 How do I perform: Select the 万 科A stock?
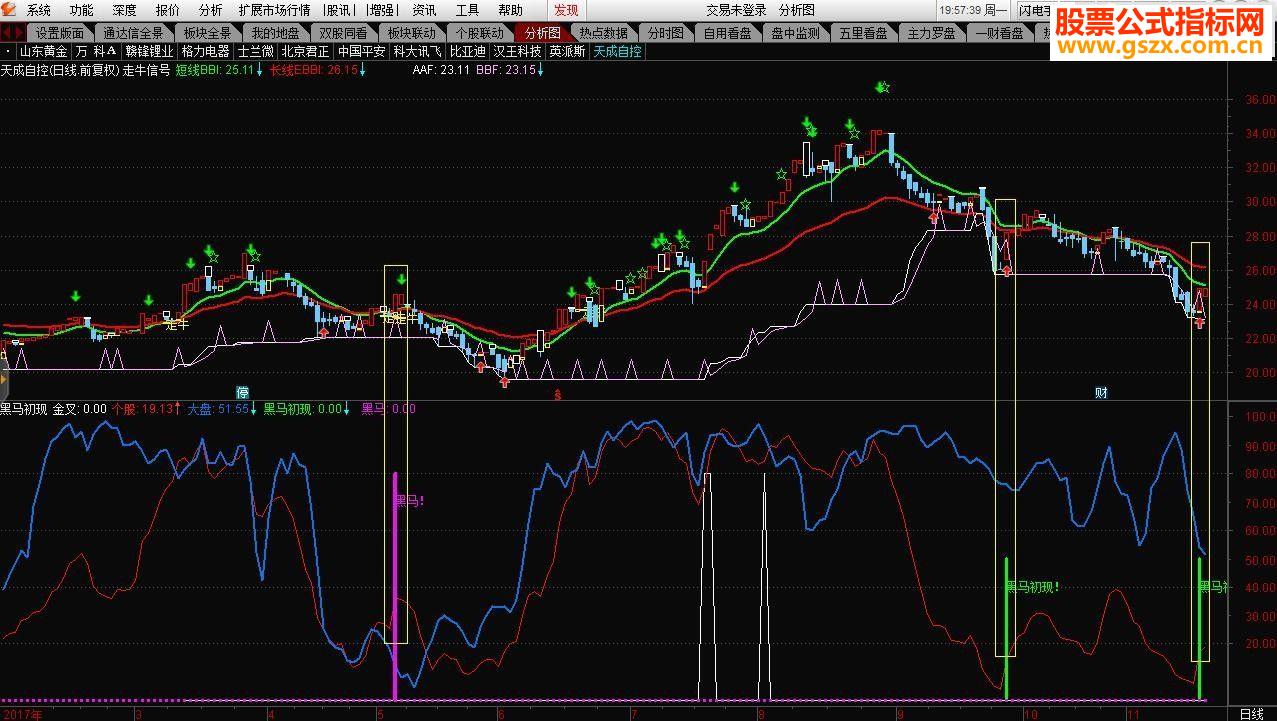pyautogui.click(x=97, y=51)
